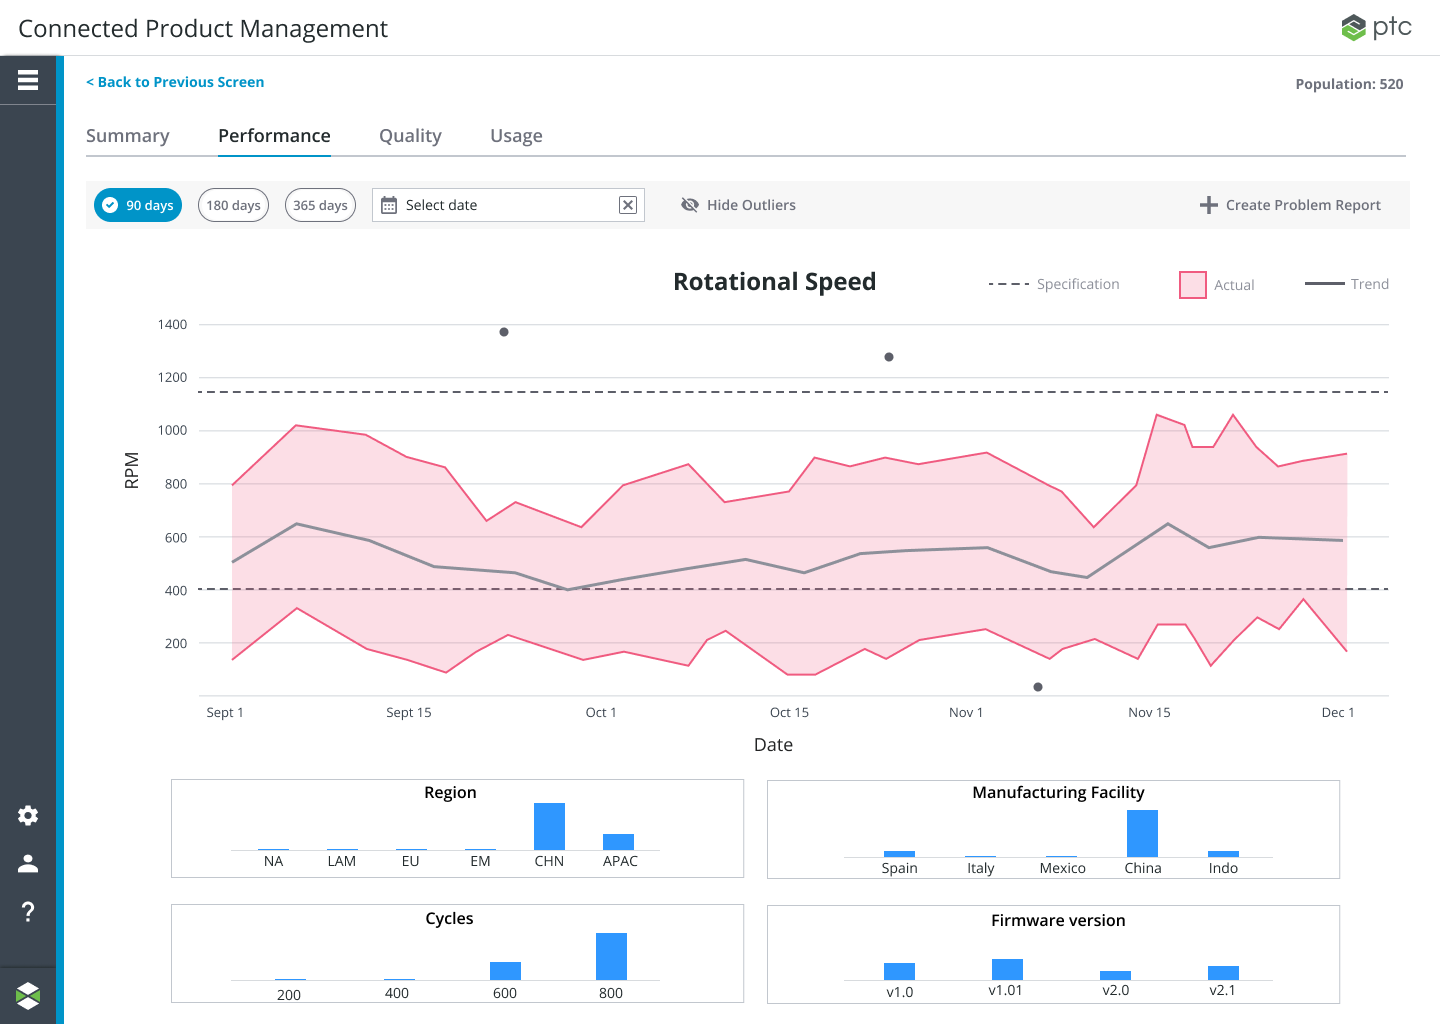Switch to the Usage tab
Image resolution: width=1440 pixels, height=1024 pixels.
click(516, 136)
